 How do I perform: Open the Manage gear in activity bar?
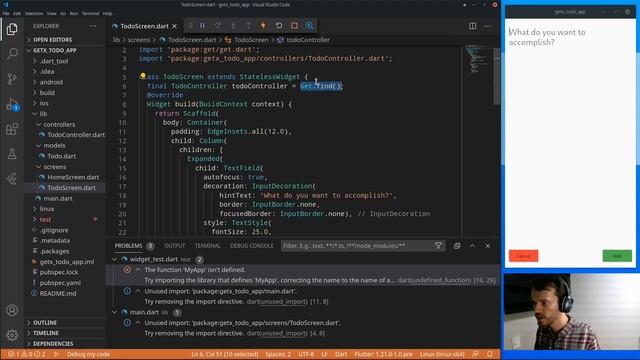(x=12, y=335)
